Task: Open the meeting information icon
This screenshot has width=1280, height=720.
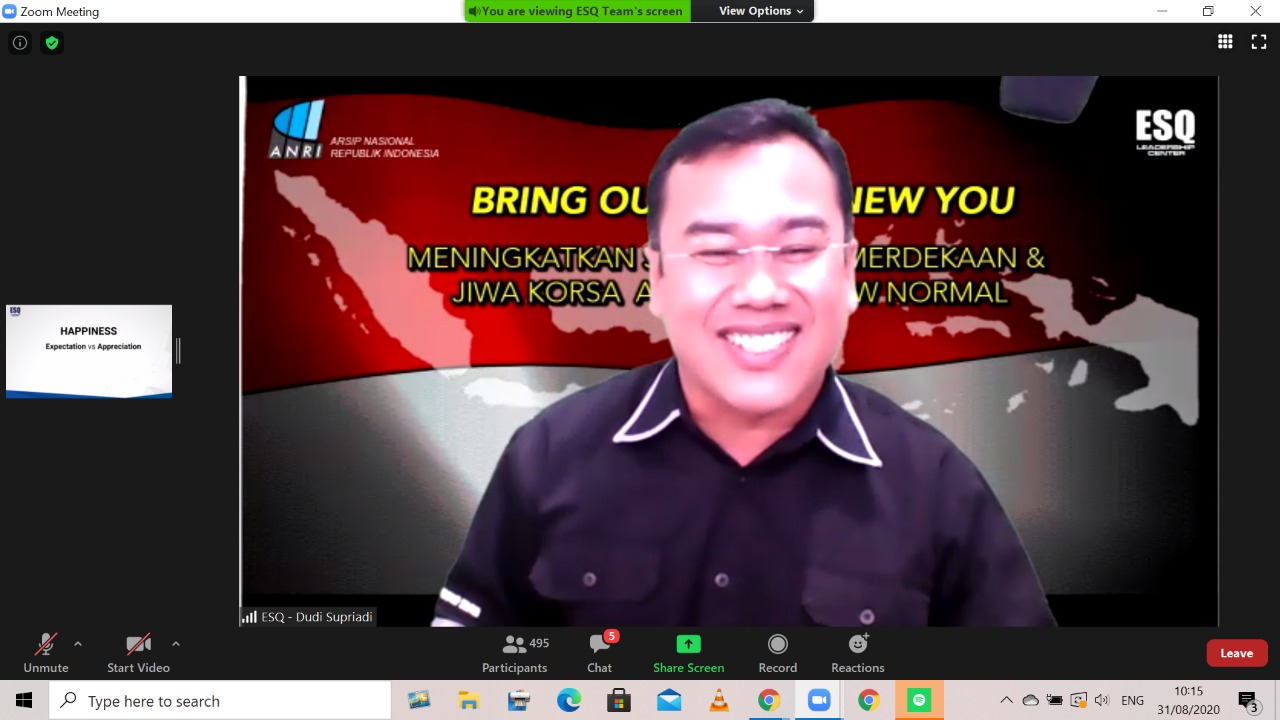Action: [19, 43]
